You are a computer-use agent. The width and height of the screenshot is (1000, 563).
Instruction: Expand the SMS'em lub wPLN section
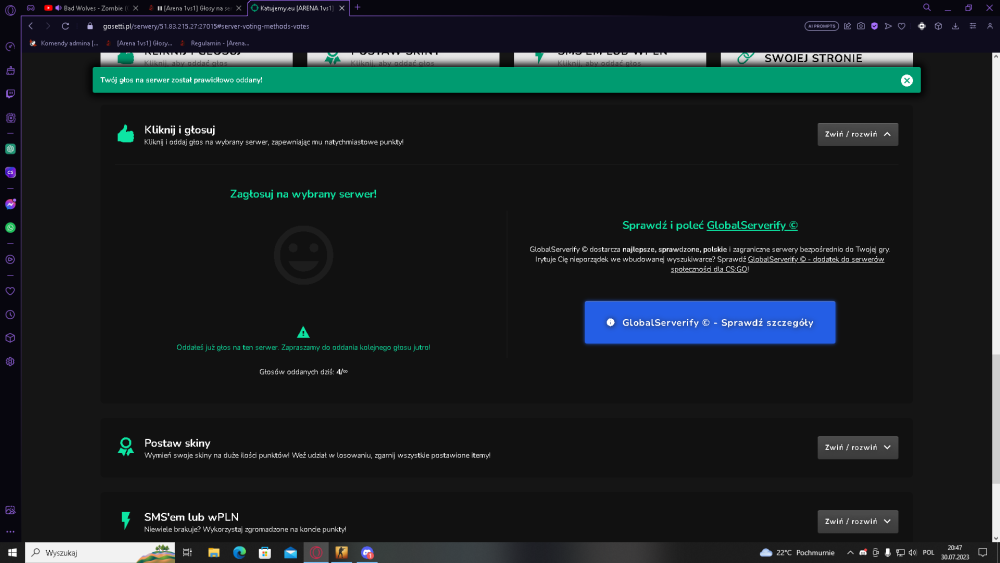pyautogui.click(x=858, y=522)
